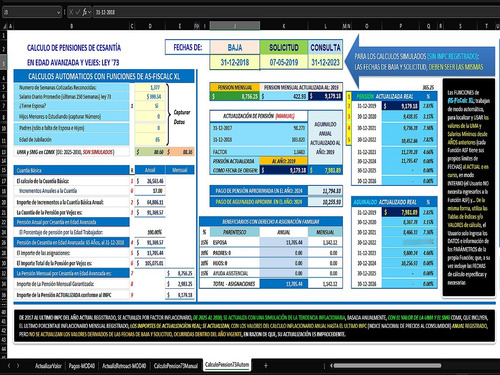Click the CONSULTA header cell

click(325, 47)
